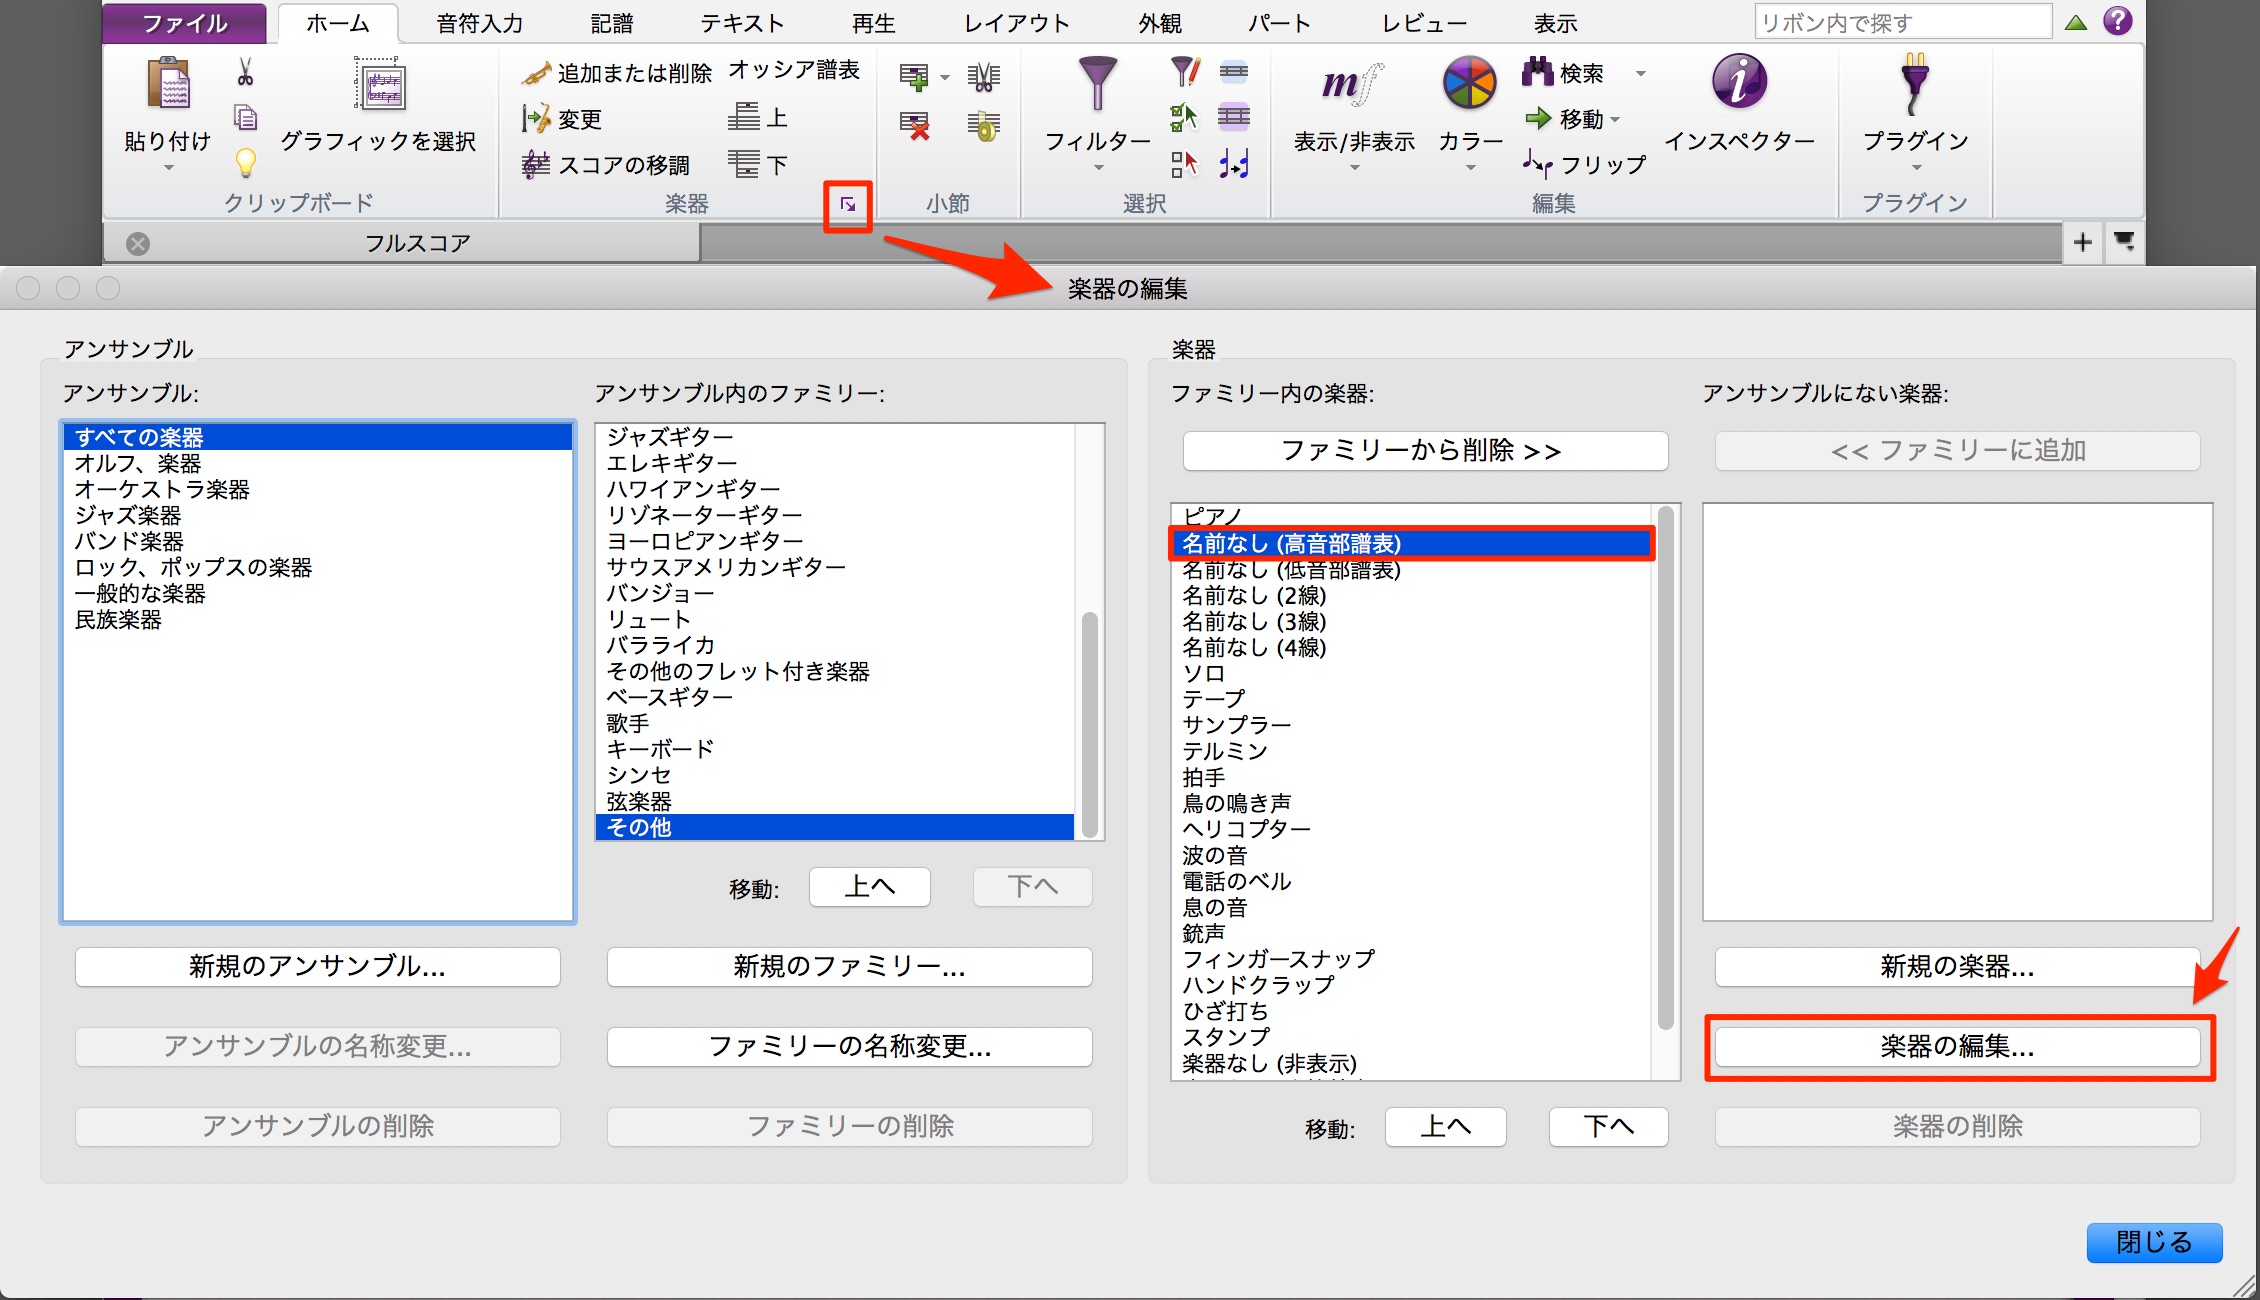Image resolution: width=2260 pixels, height=1300 pixels.
Task: Open the 楽器 group dialog launcher
Action: [x=848, y=205]
